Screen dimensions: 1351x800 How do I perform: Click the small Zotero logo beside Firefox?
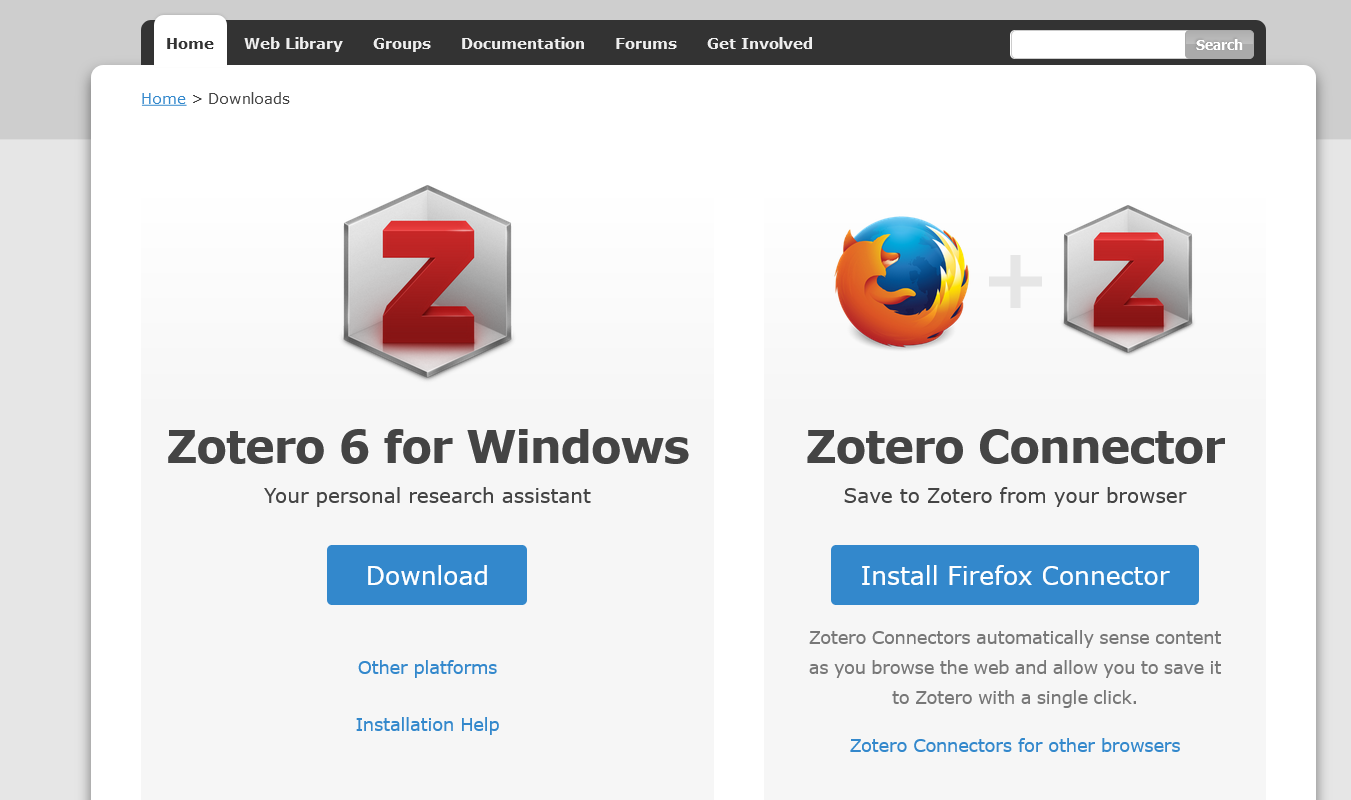[x=1128, y=279]
